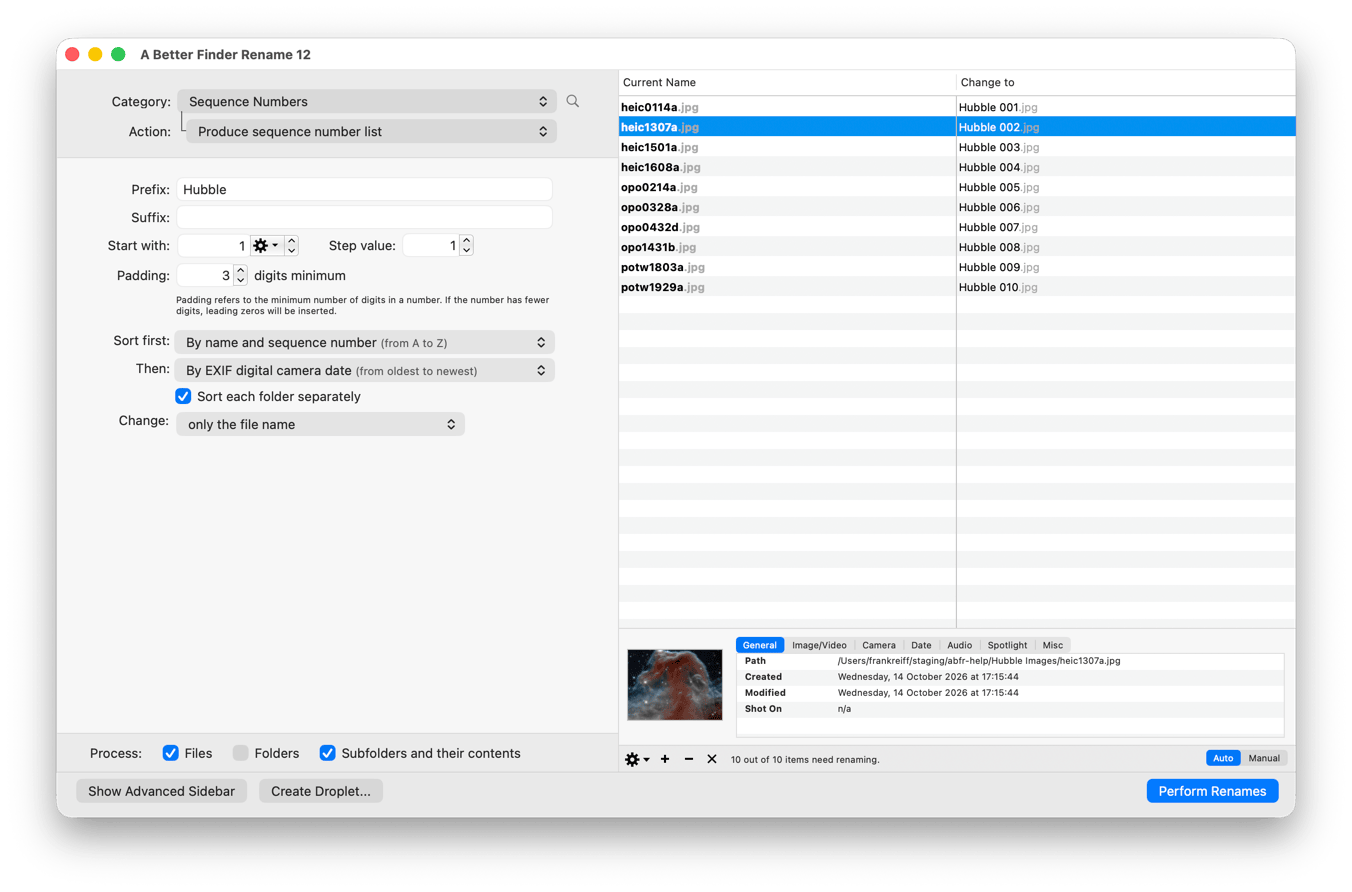Click the Start with stepper arrows
The image size is (1352, 892).
pyautogui.click(x=291, y=245)
